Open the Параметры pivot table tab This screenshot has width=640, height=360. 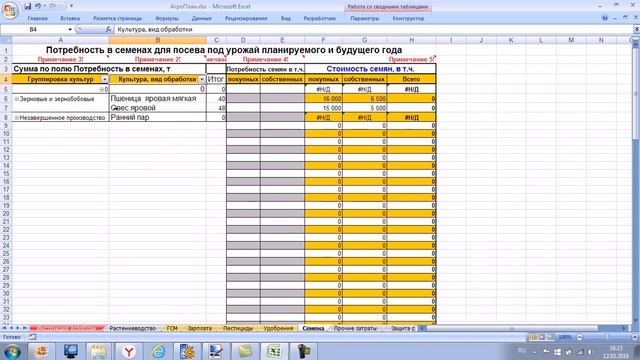point(364,18)
